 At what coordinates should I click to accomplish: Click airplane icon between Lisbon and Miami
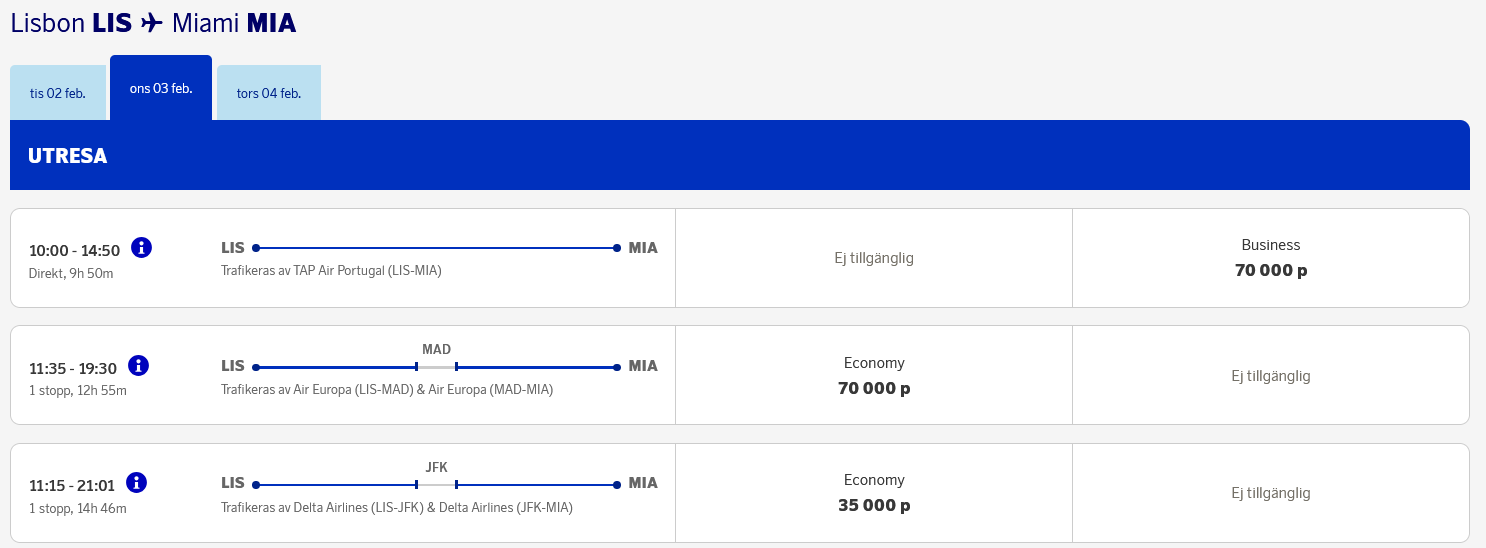(x=152, y=22)
